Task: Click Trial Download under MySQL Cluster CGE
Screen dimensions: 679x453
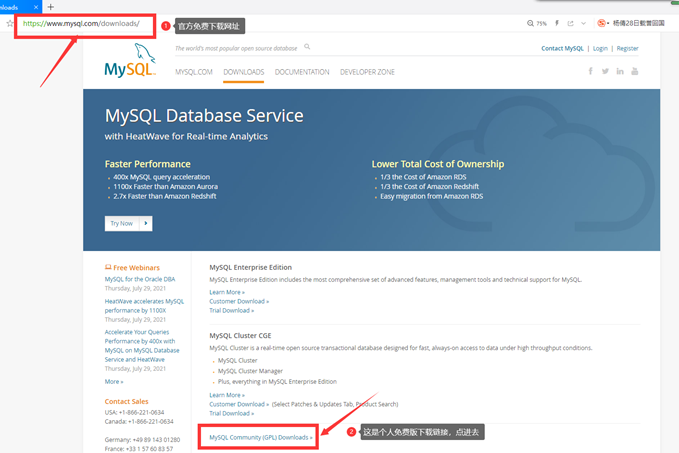Action: [232, 413]
